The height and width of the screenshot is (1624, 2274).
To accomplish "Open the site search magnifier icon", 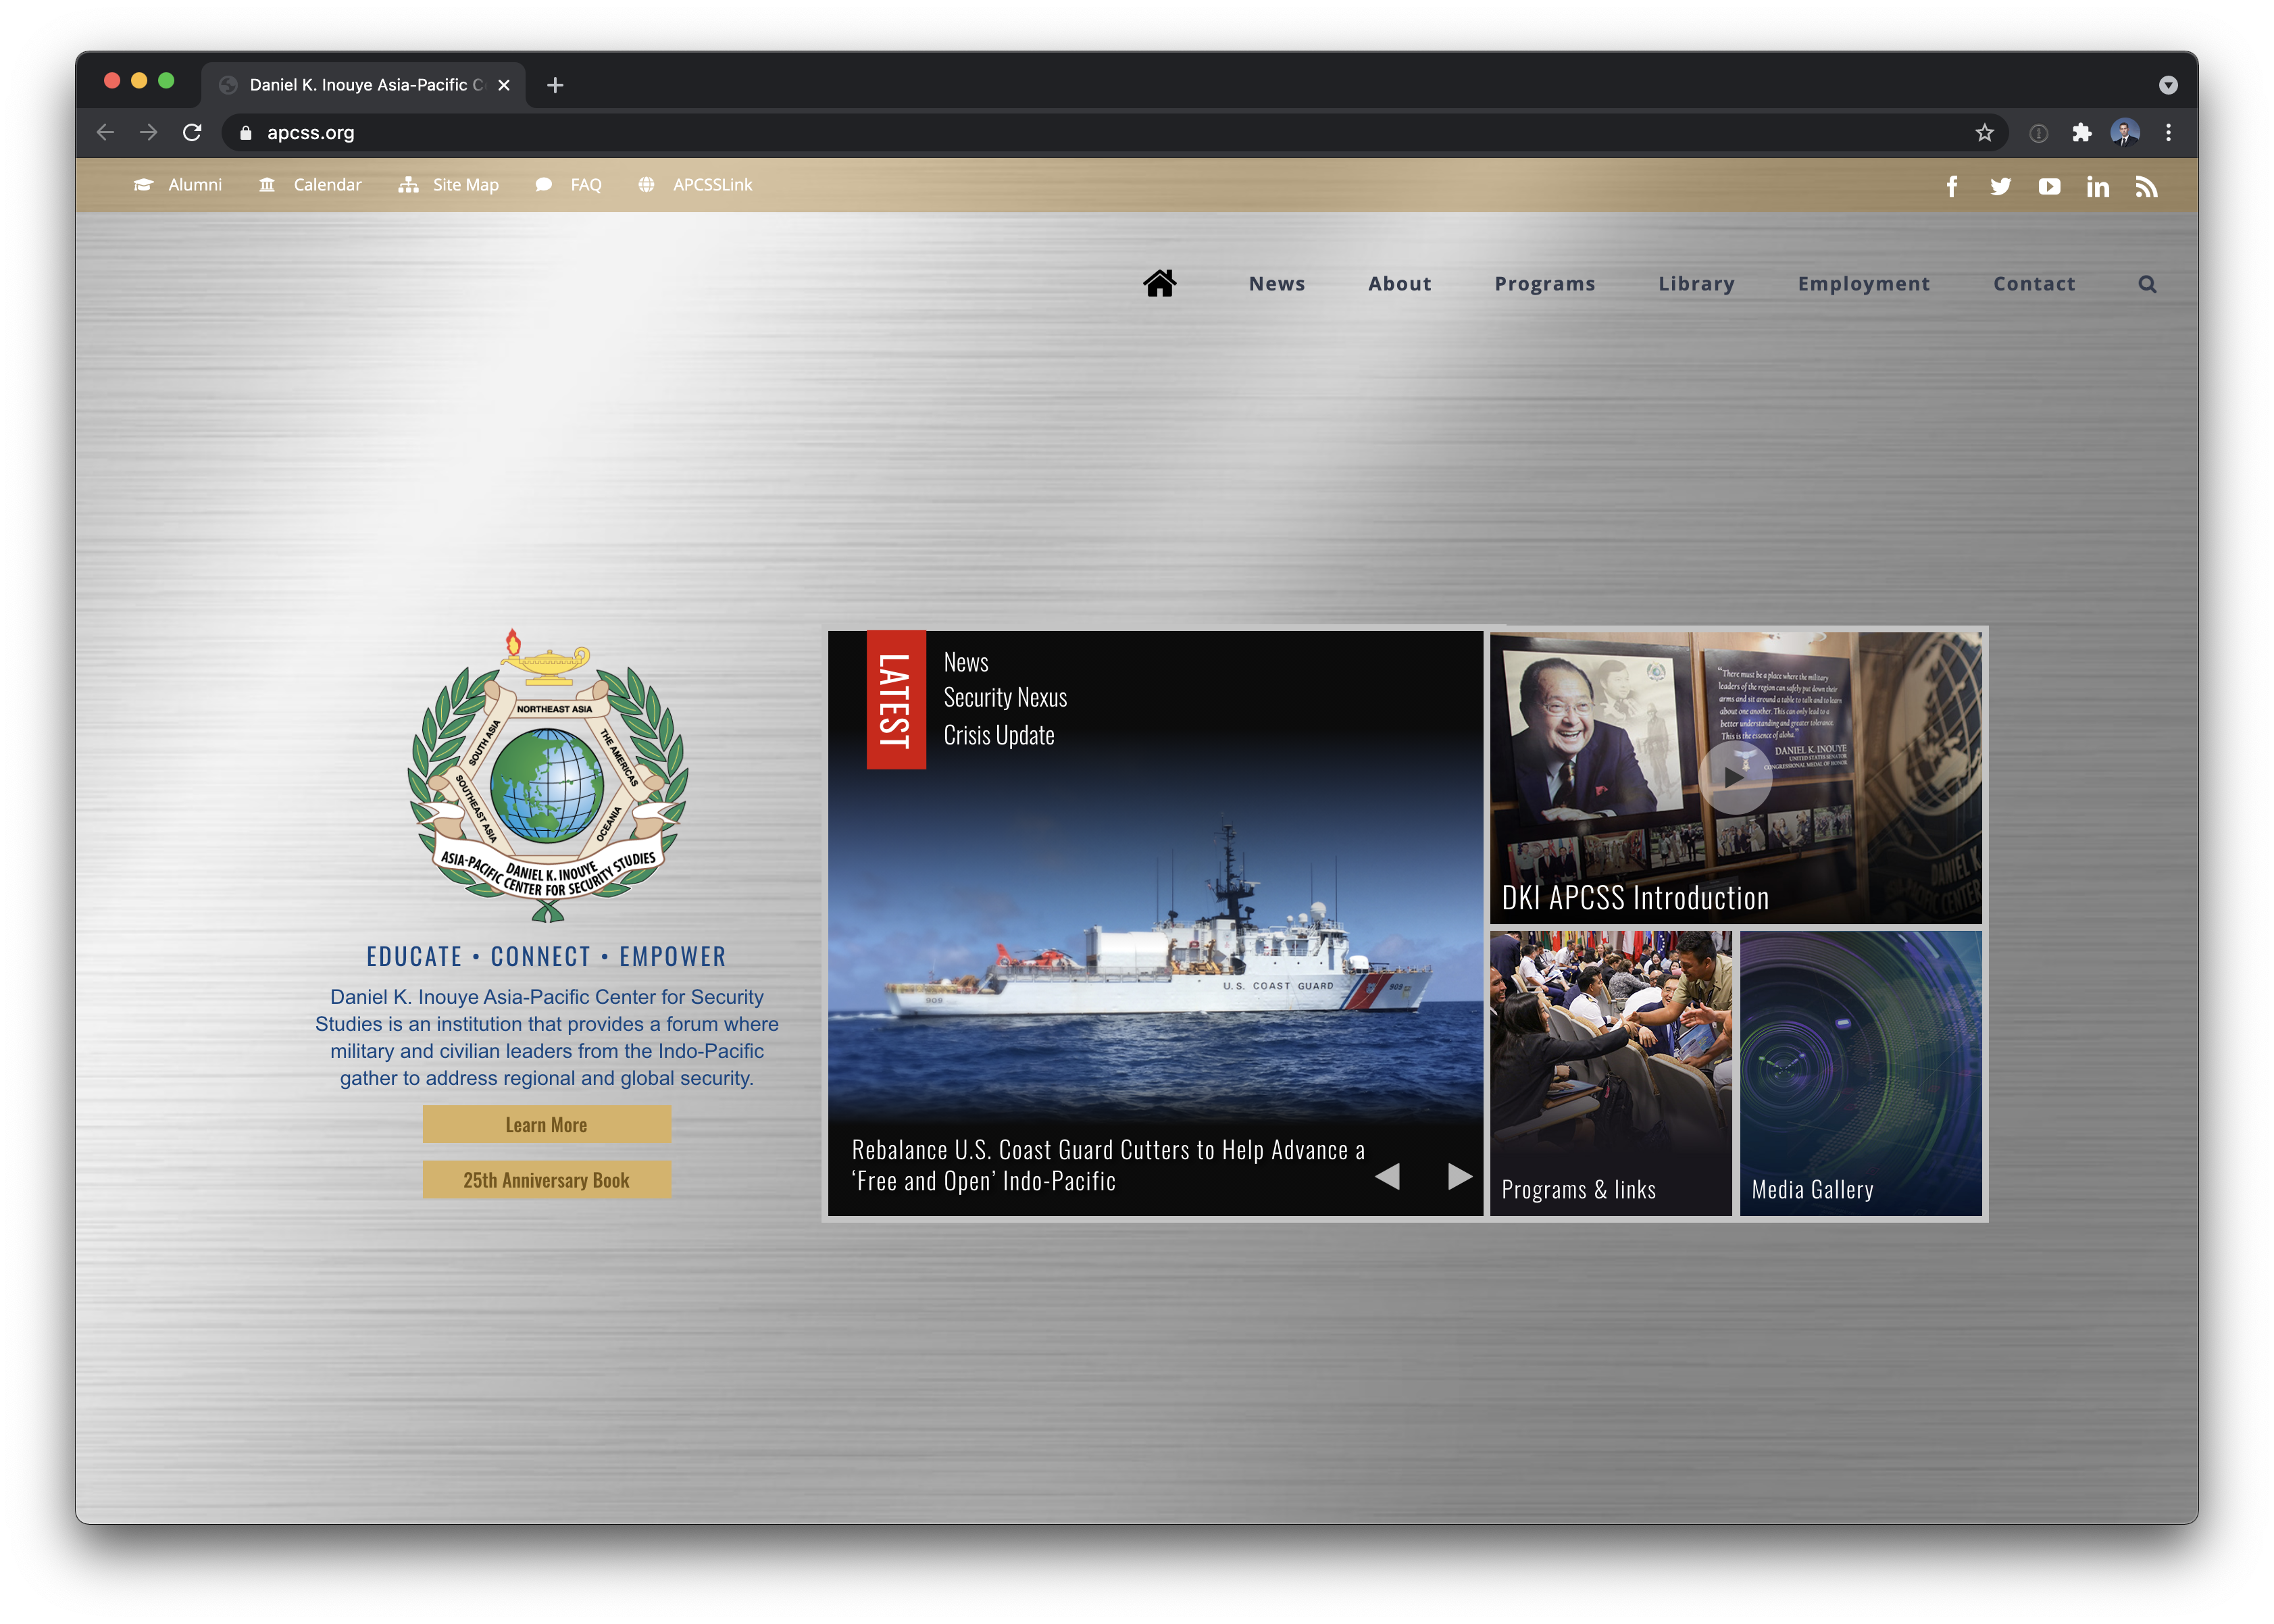I will 2147,284.
